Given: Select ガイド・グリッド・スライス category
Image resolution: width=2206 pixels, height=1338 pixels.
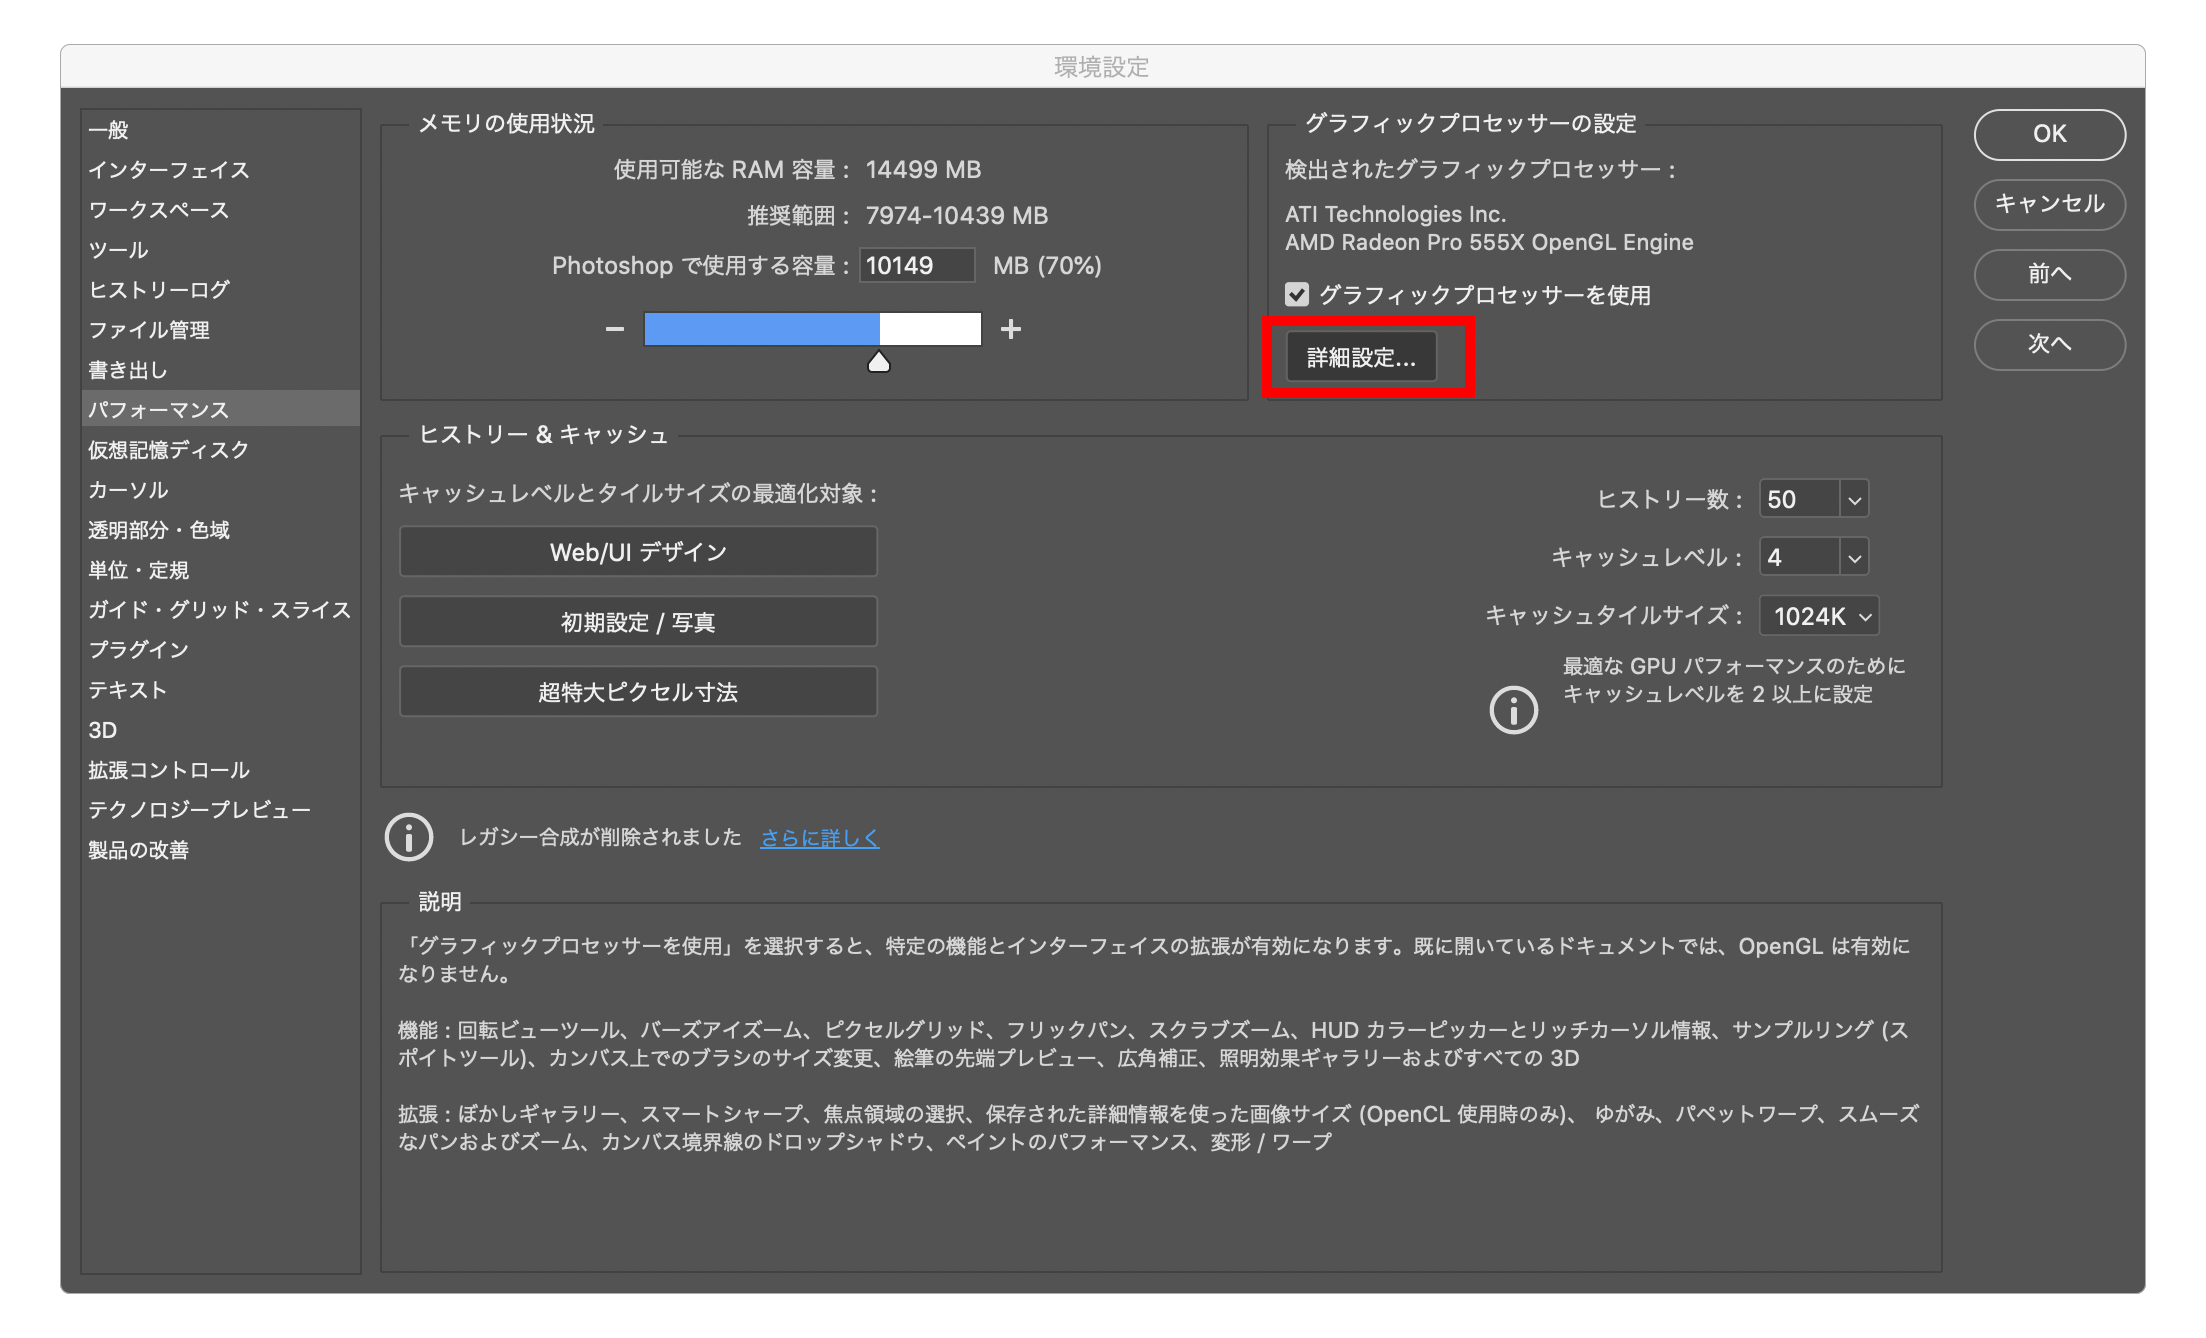Looking at the screenshot, I should tap(221, 610).
